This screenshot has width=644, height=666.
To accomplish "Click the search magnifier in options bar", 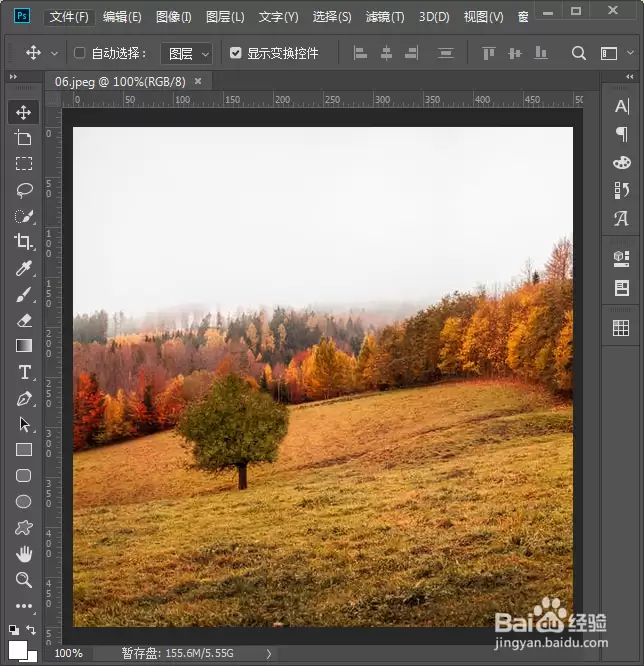I will [579, 54].
